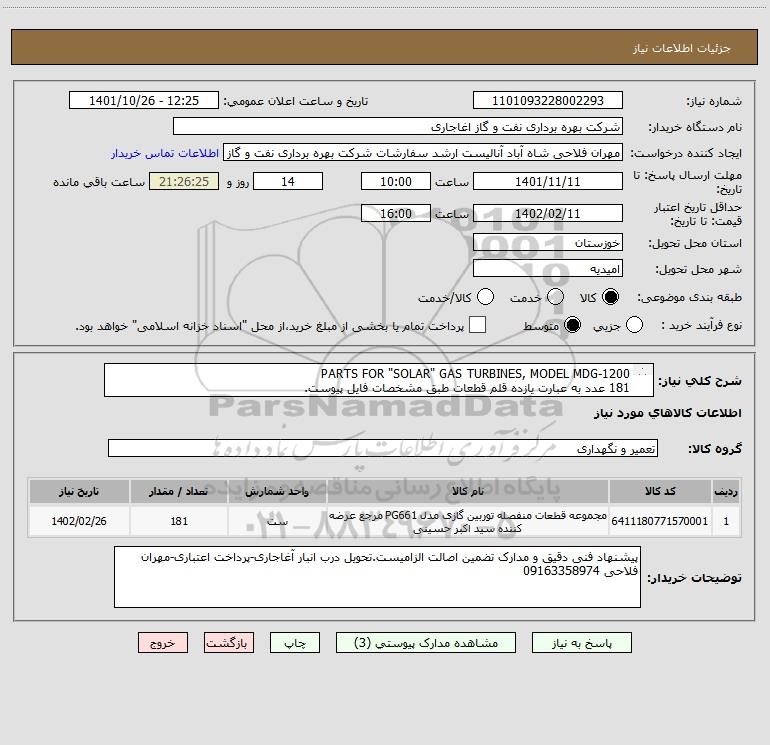
Task: Click the کد کالا column header
Action: coord(660,491)
